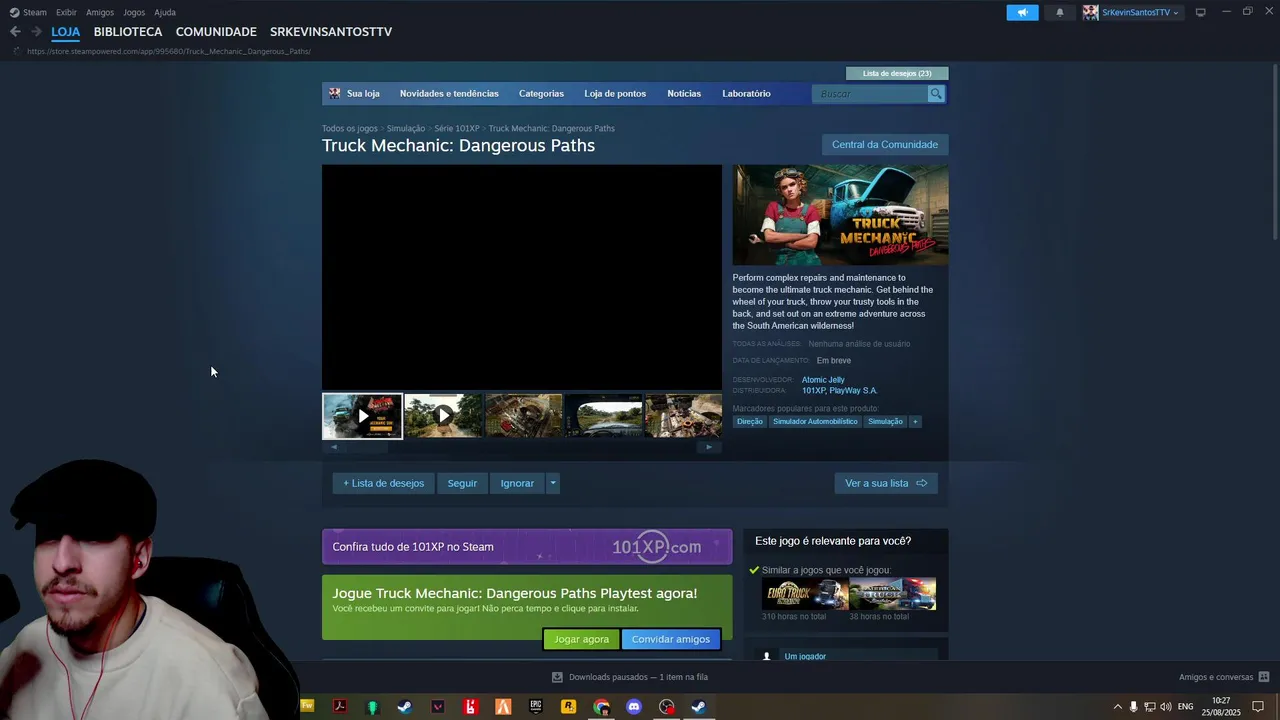Switch to the BIBLIOTECA tab
The height and width of the screenshot is (720, 1280).
point(128,32)
